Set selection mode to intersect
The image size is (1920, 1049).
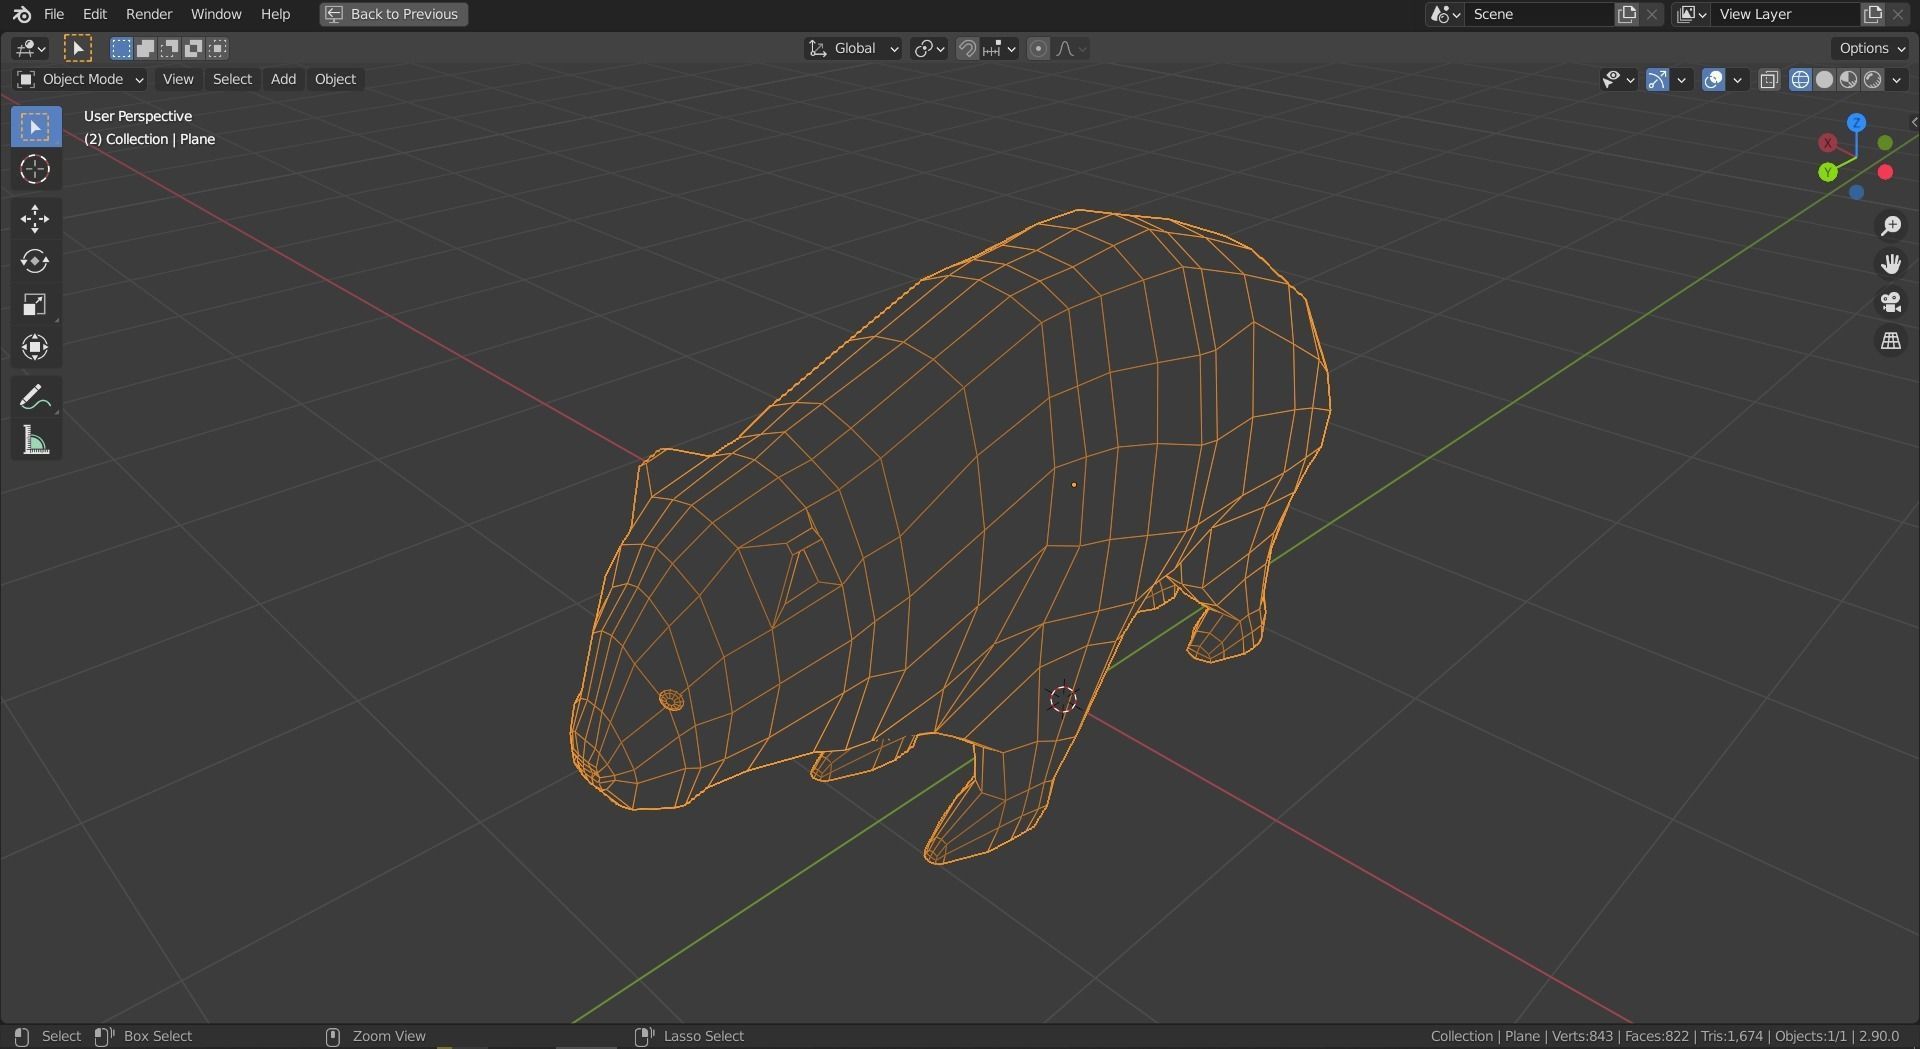217,48
